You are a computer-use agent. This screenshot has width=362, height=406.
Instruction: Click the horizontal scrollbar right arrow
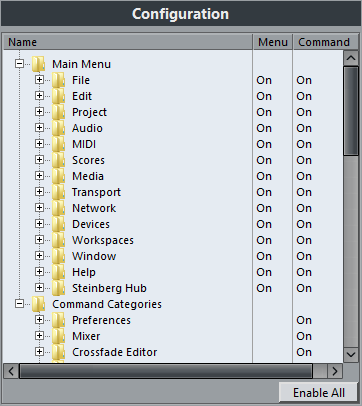click(335, 371)
